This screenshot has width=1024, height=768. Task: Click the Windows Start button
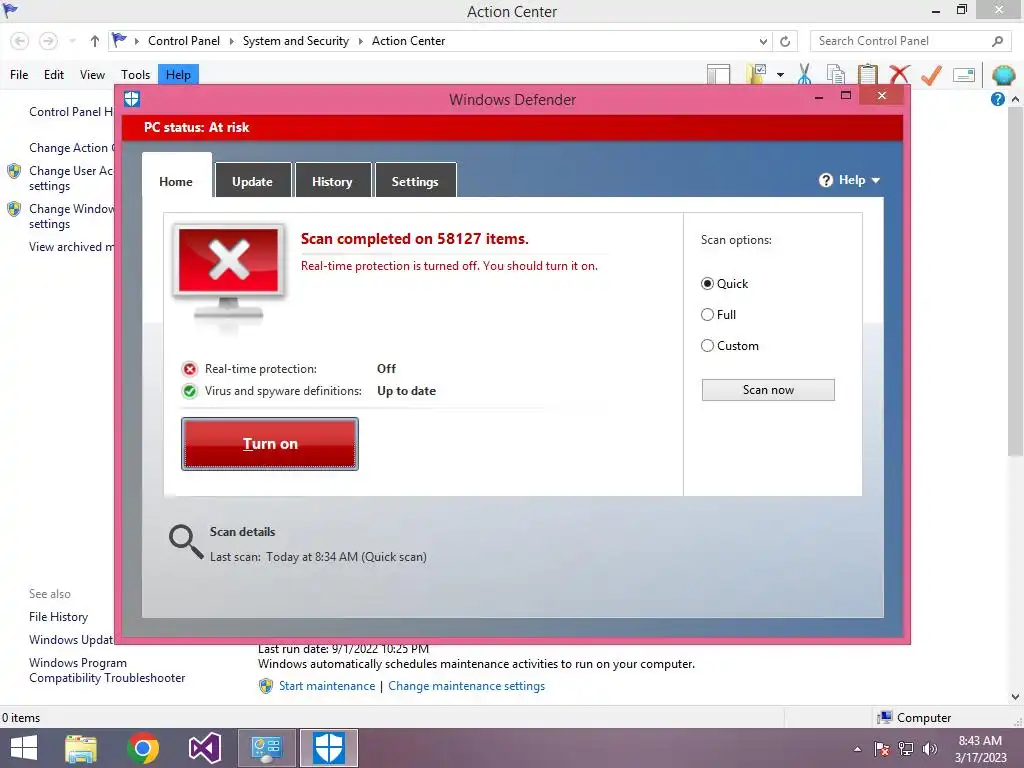[24, 748]
